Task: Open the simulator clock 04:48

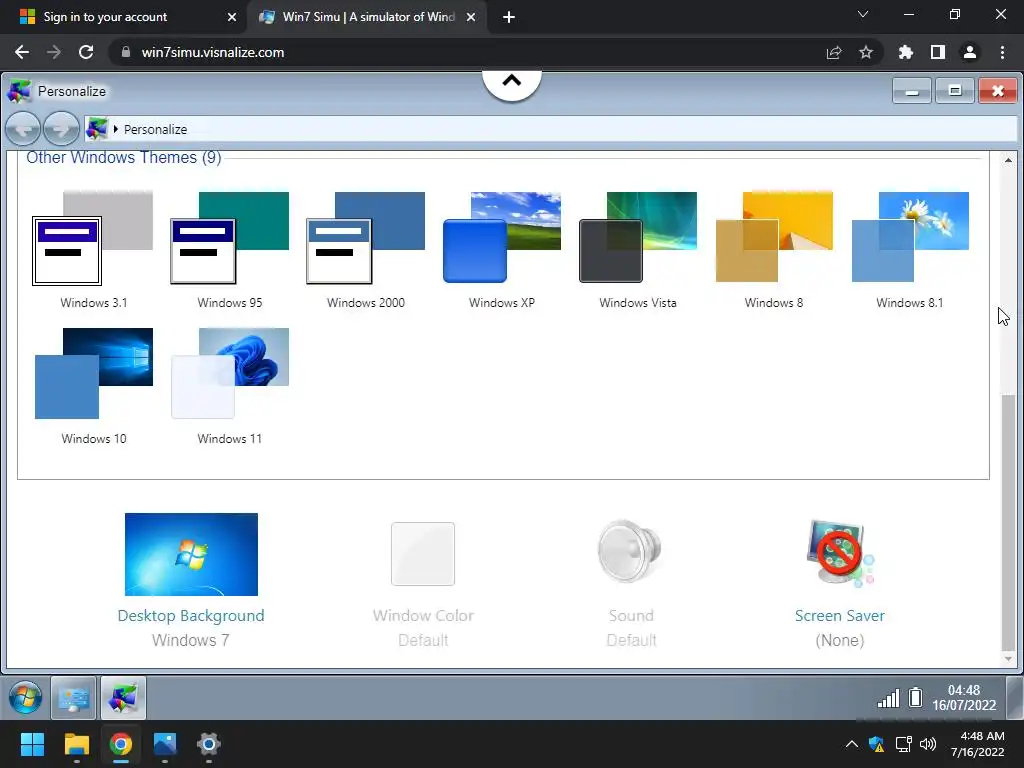Action: click(964, 697)
